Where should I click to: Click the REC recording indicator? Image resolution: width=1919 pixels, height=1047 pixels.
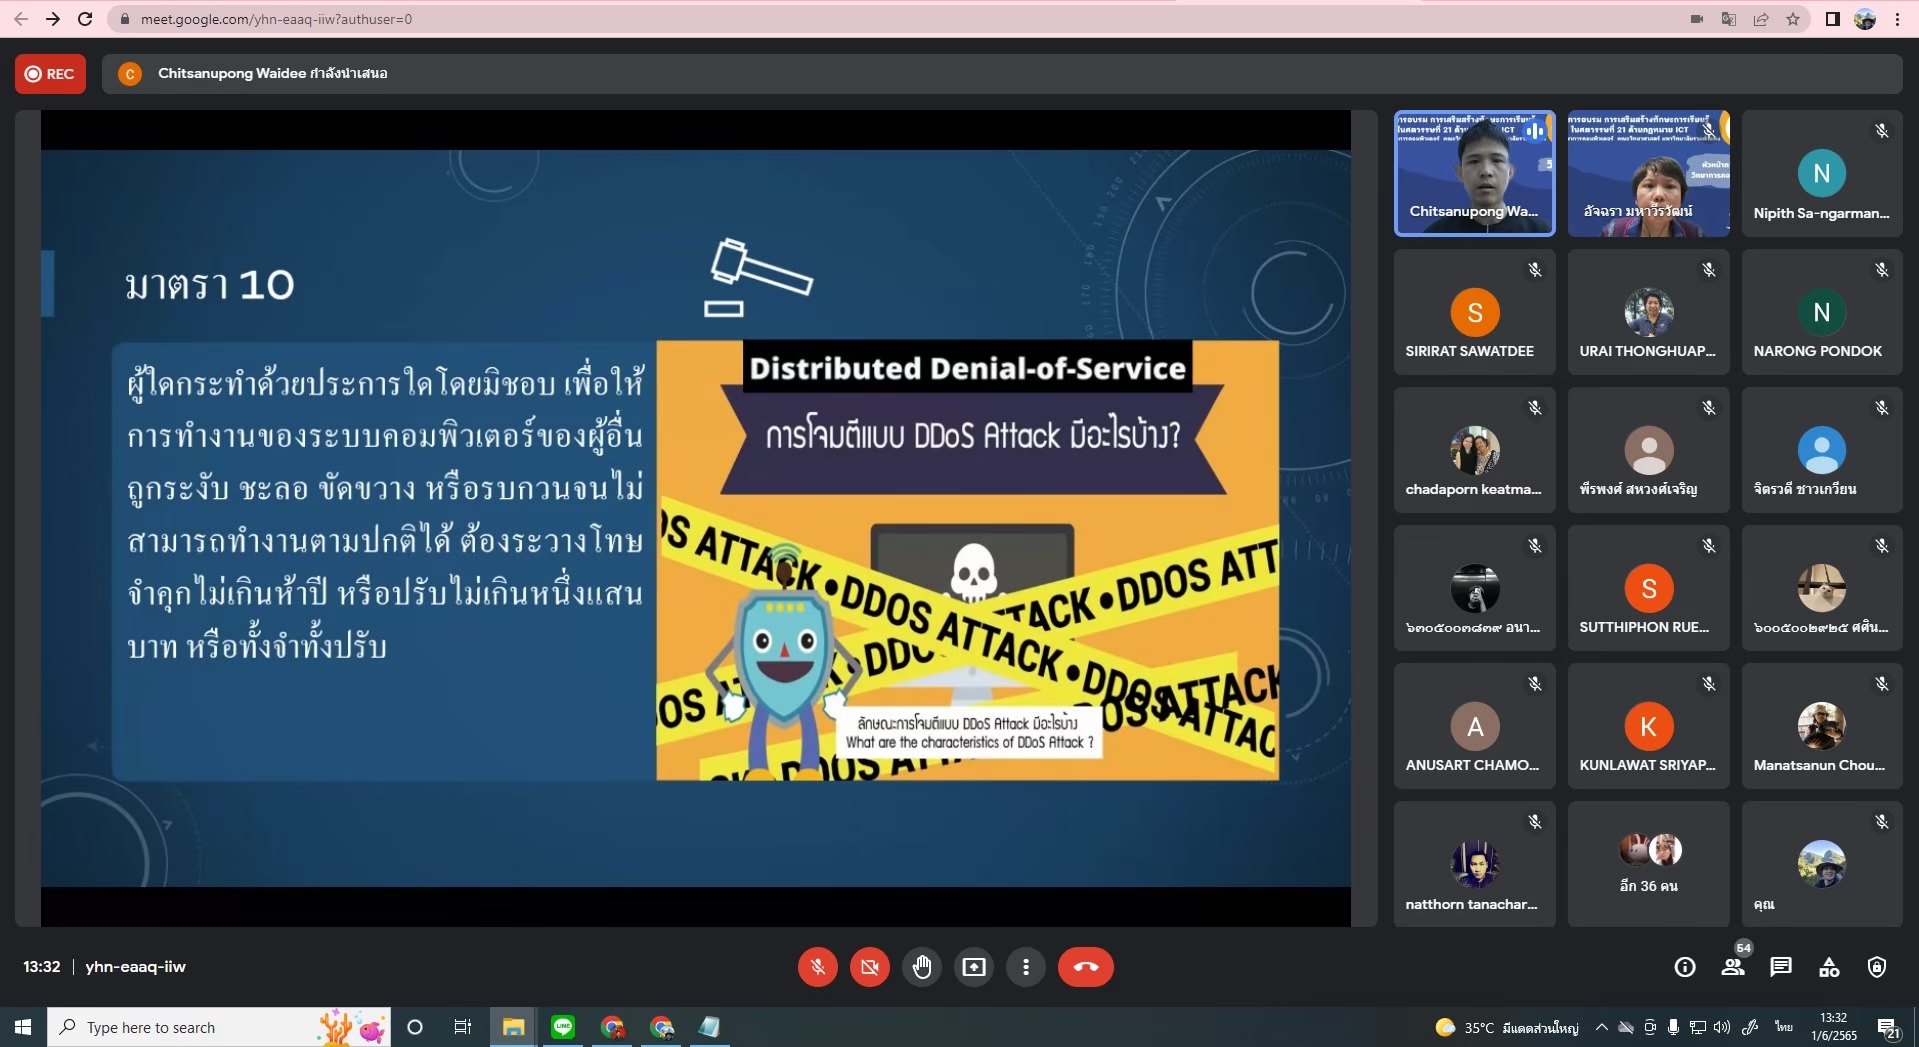click(x=50, y=74)
